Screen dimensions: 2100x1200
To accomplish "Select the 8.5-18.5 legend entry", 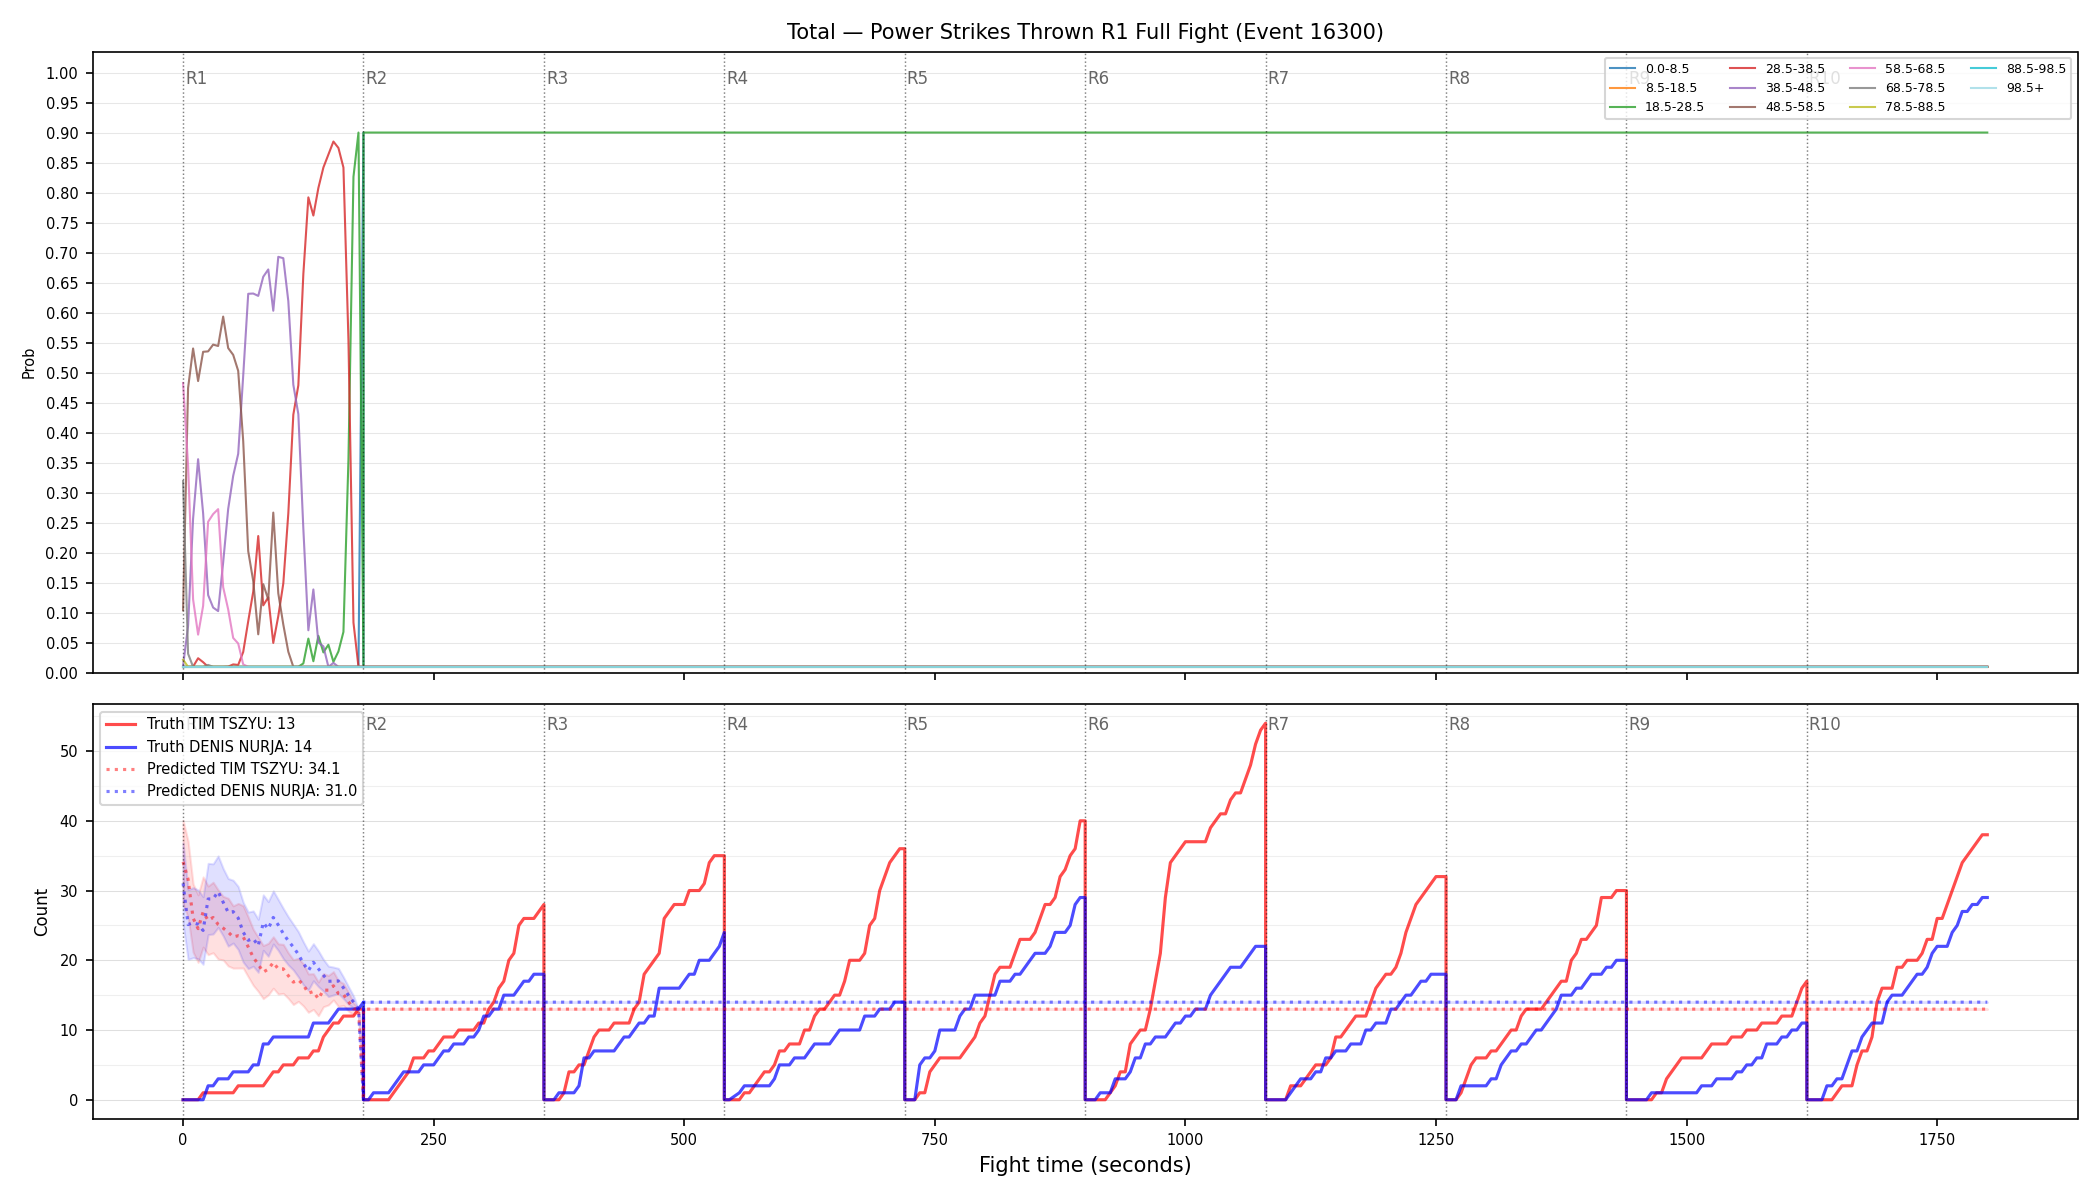I will coord(1653,88).
